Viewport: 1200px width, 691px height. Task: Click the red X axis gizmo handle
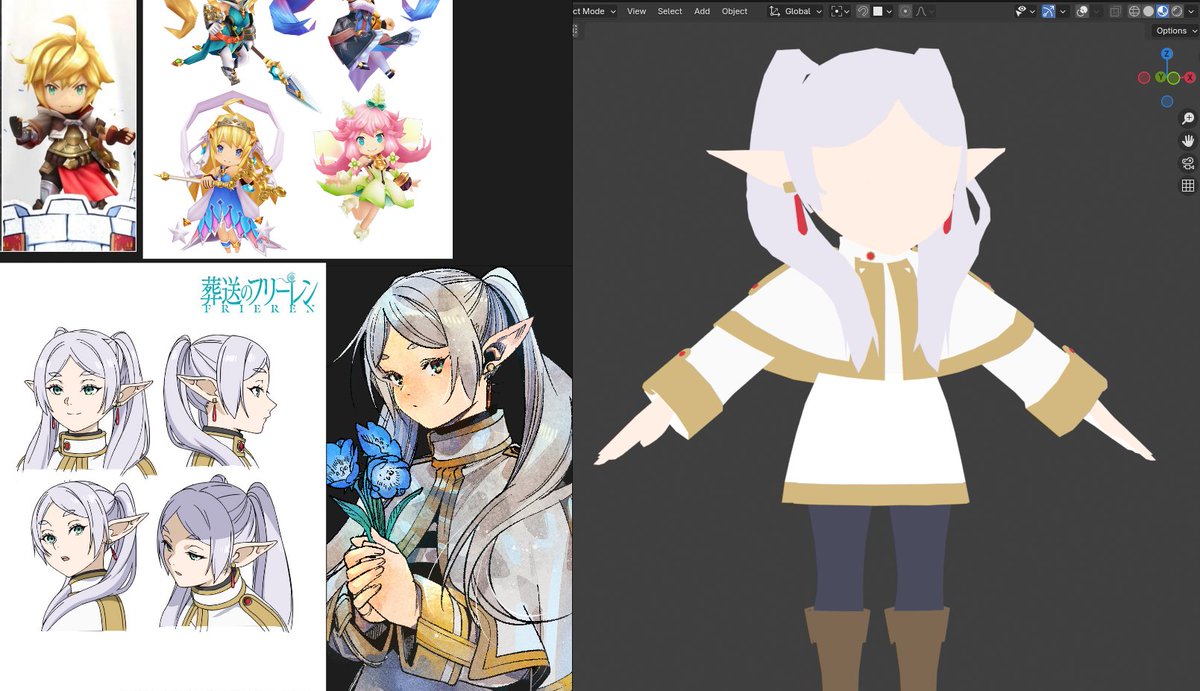[1190, 77]
